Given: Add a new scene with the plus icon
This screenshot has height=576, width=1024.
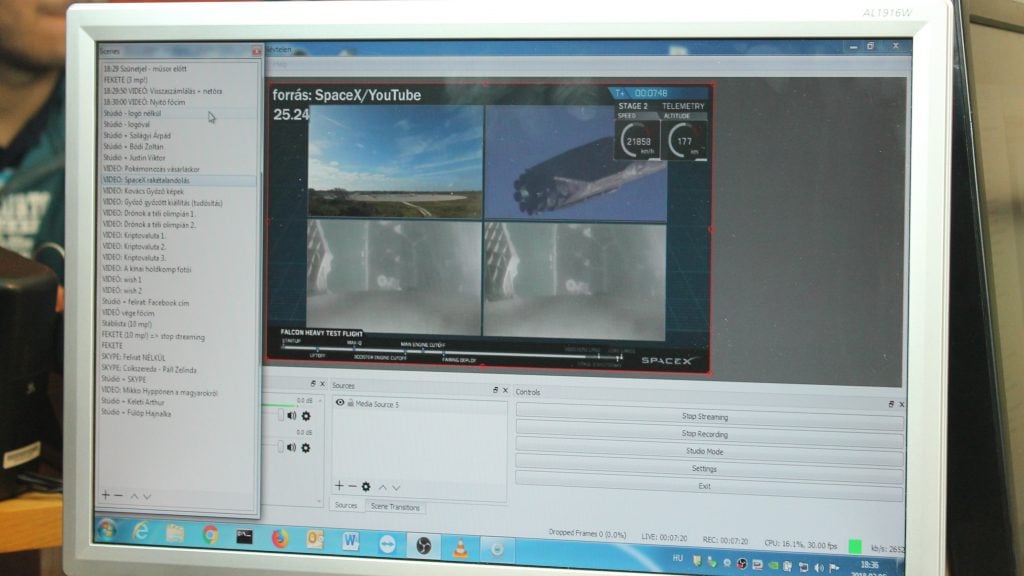Looking at the screenshot, I should pyautogui.click(x=106, y=495).
